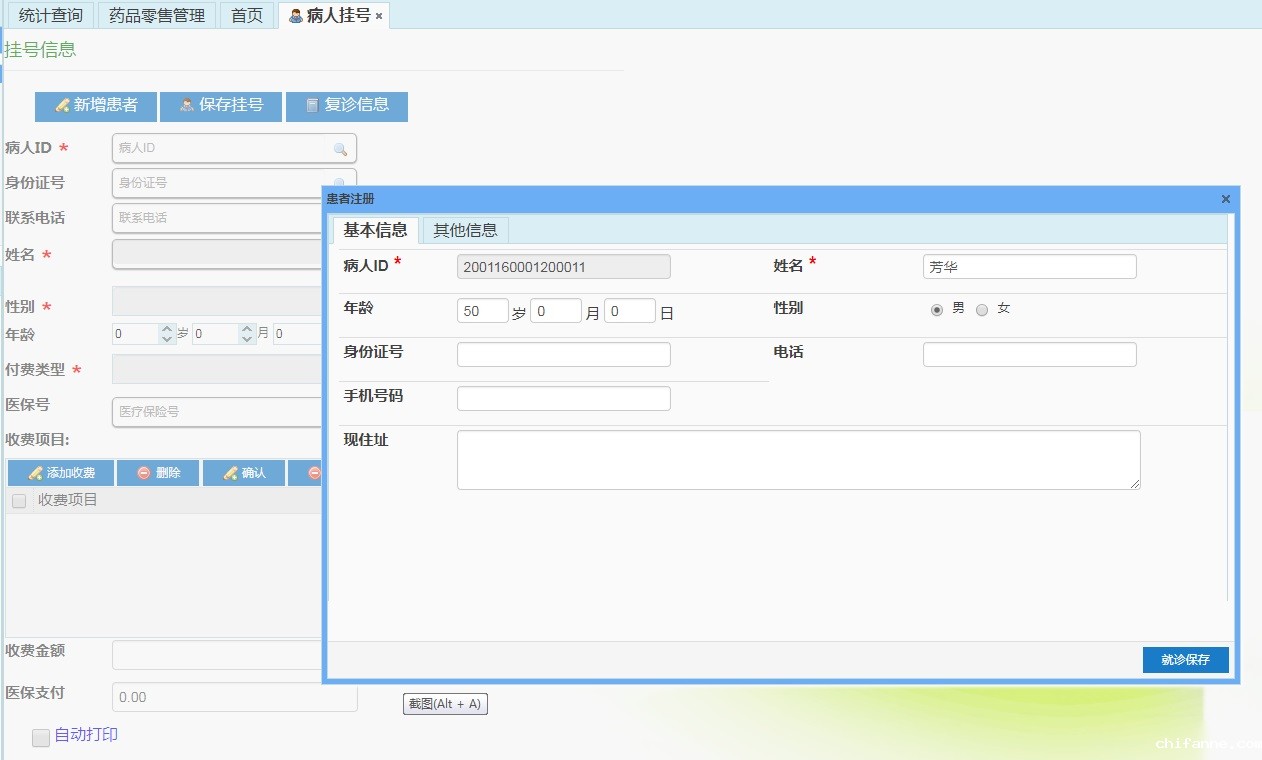Open the 性别 dropdown in 挂号信息 form
The height and width of the screenshot is (760, 1262).
pyautogui.click(x=217, y=301)
